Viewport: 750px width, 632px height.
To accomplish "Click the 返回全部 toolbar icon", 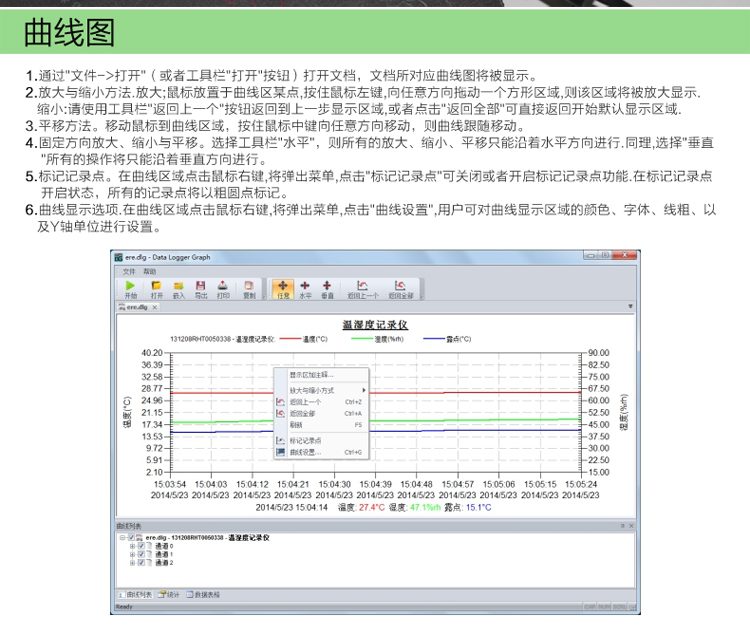I will [402, 286].
